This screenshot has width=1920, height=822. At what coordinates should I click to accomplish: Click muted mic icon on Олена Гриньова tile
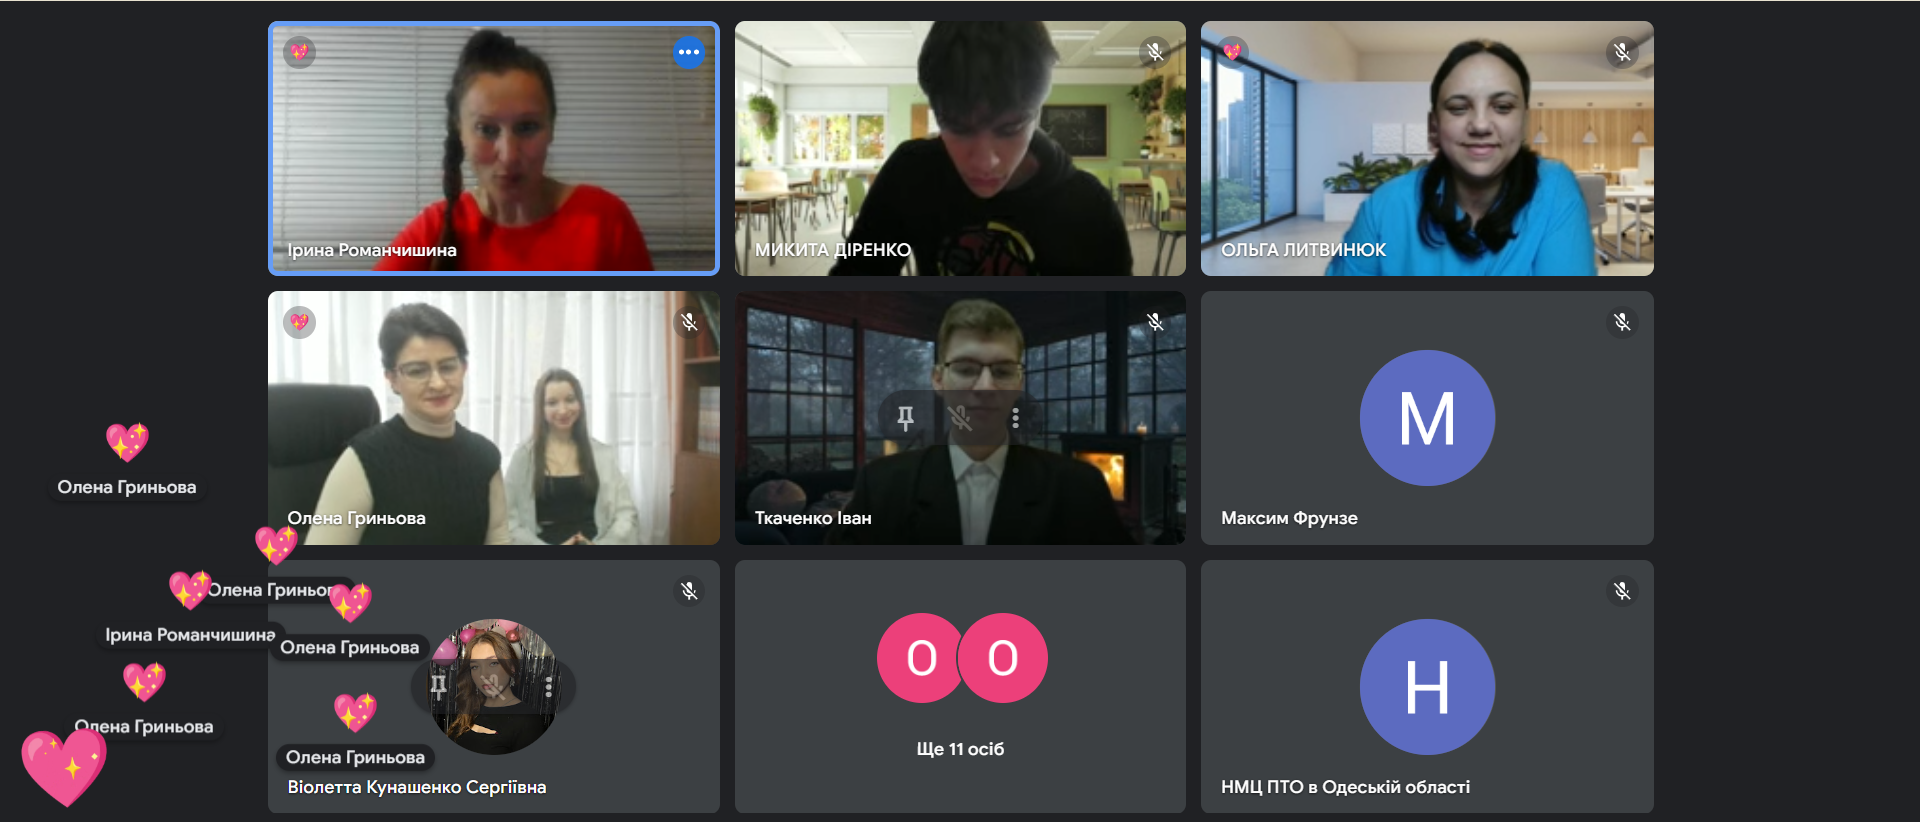point(689,322)
